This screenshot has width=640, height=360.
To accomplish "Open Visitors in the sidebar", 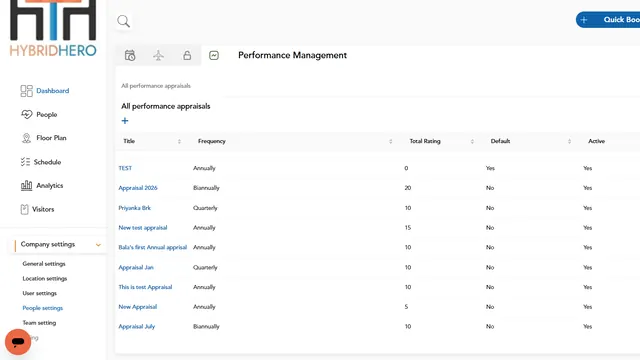I will (x=43, y=209).
